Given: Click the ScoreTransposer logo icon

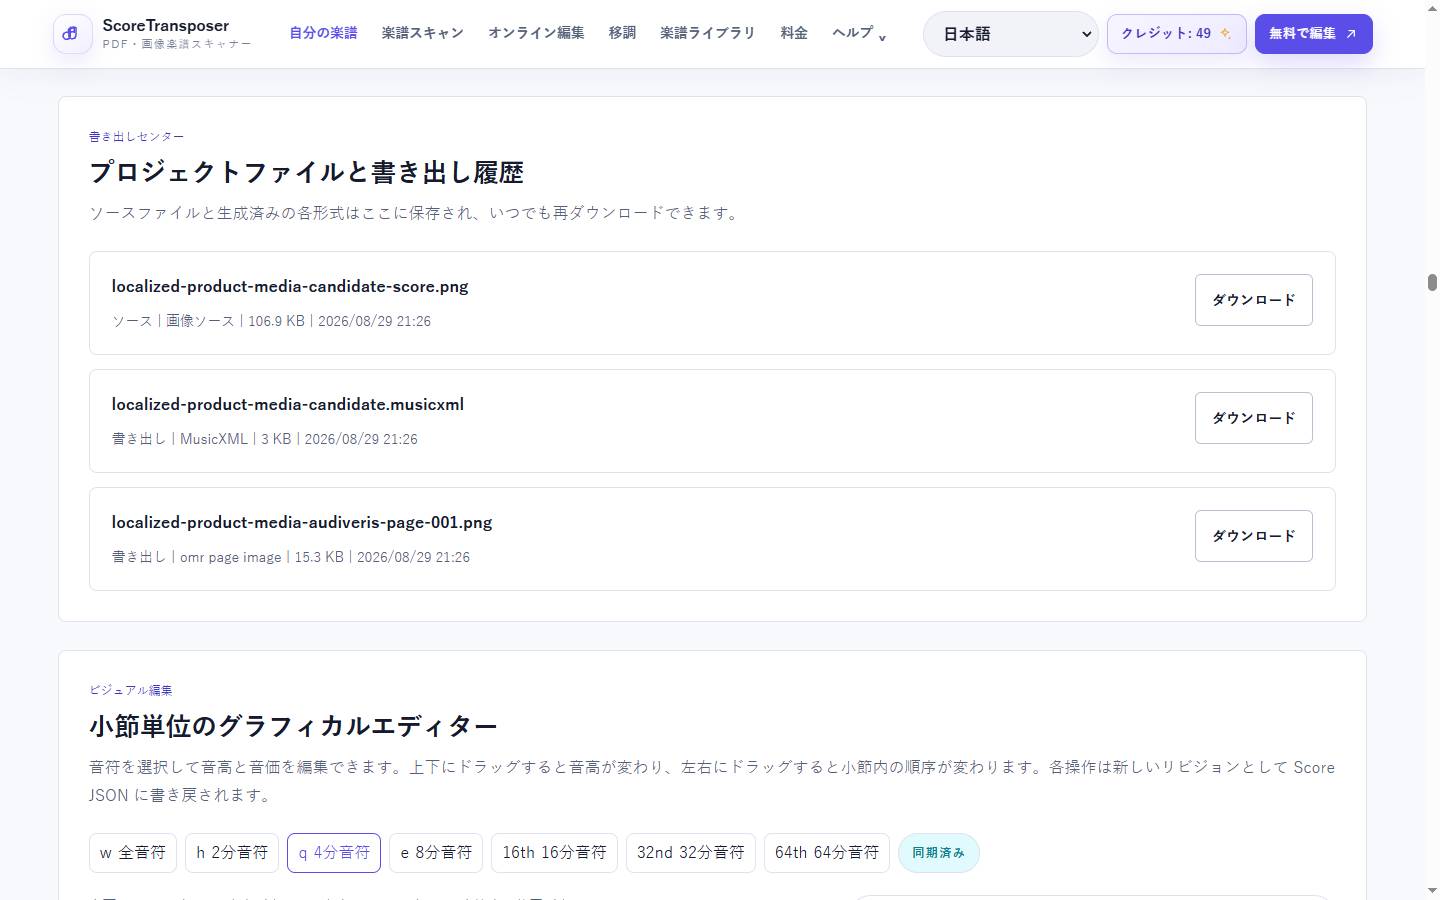Looking at the screenshot, I should pos(72,34).
